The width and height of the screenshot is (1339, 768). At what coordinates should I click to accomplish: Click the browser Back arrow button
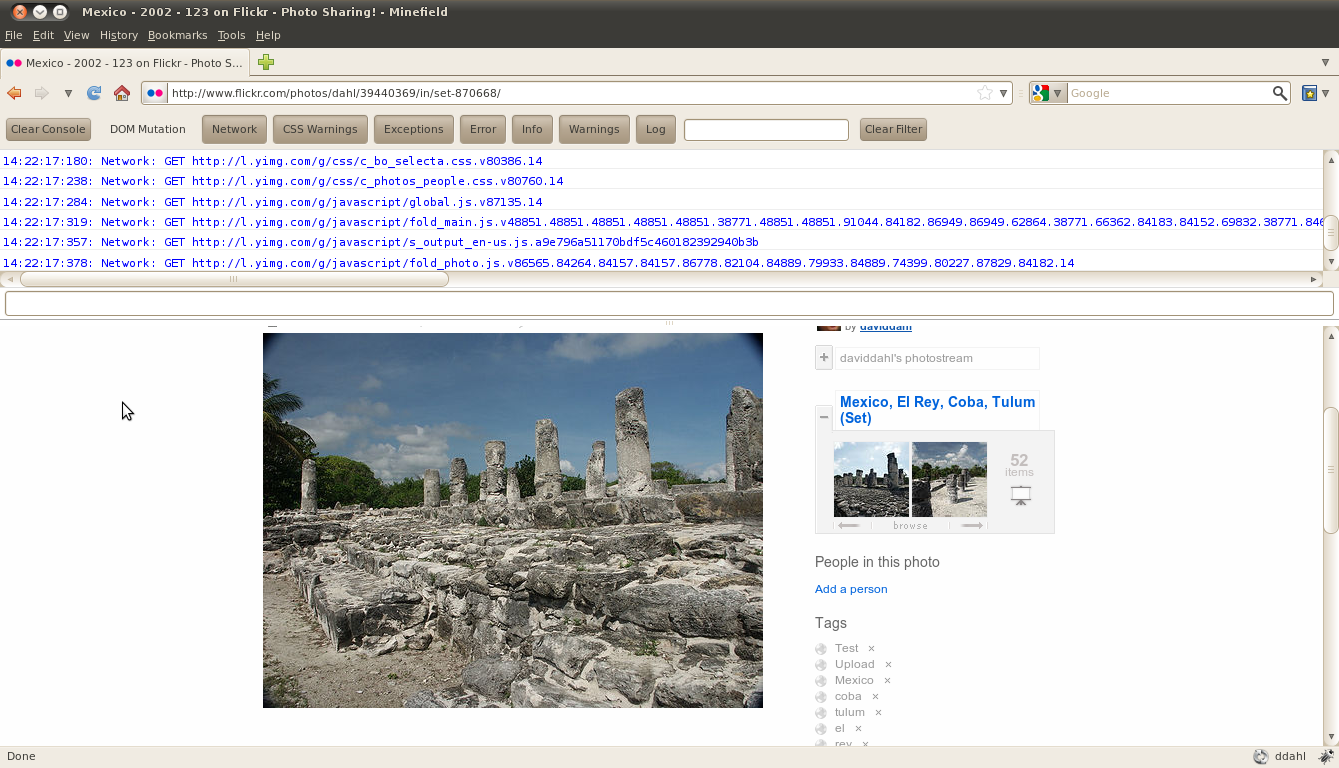point(14,93)
